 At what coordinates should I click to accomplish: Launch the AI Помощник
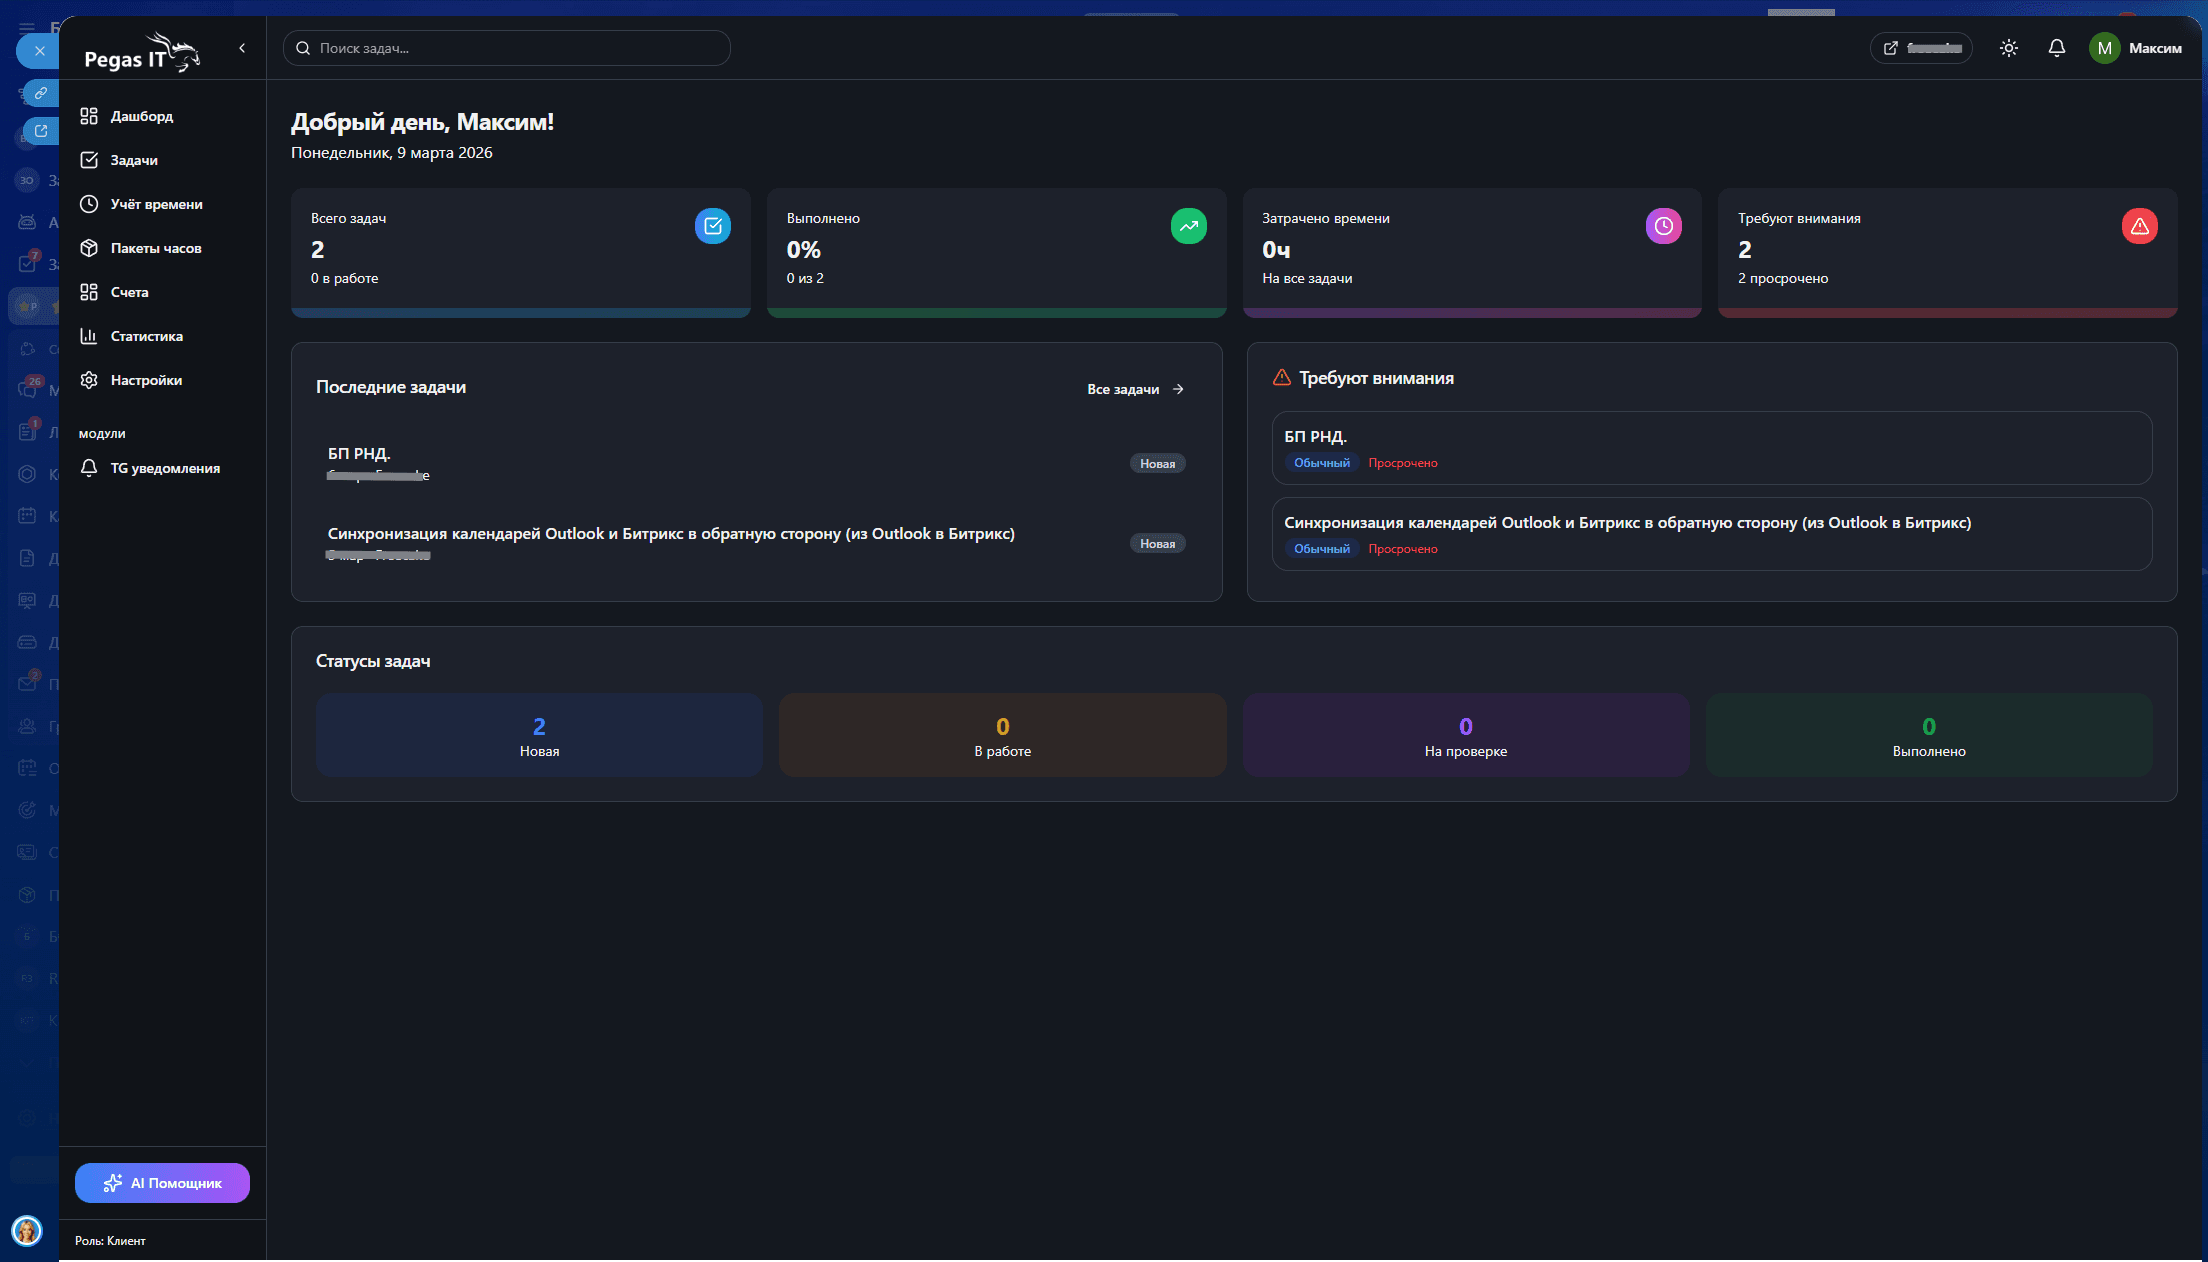pos(161,1183)
